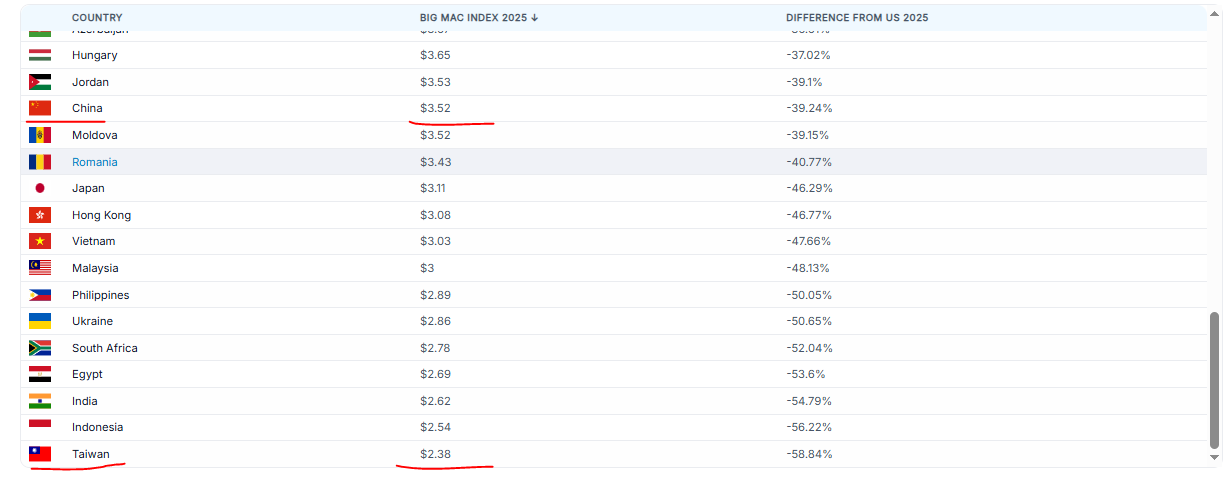Click the Jordan flag icon

pyautogui.click(x=40, y=82)
